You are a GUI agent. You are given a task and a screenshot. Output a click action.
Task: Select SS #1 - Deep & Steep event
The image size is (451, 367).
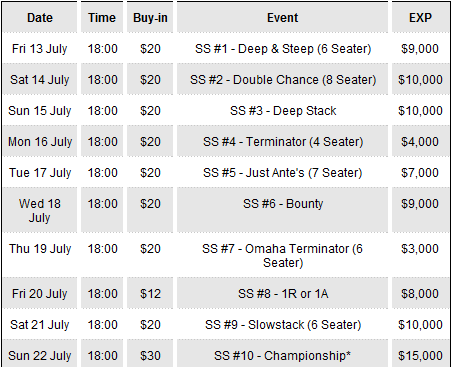pyautogui.click(x=283, y=49)
